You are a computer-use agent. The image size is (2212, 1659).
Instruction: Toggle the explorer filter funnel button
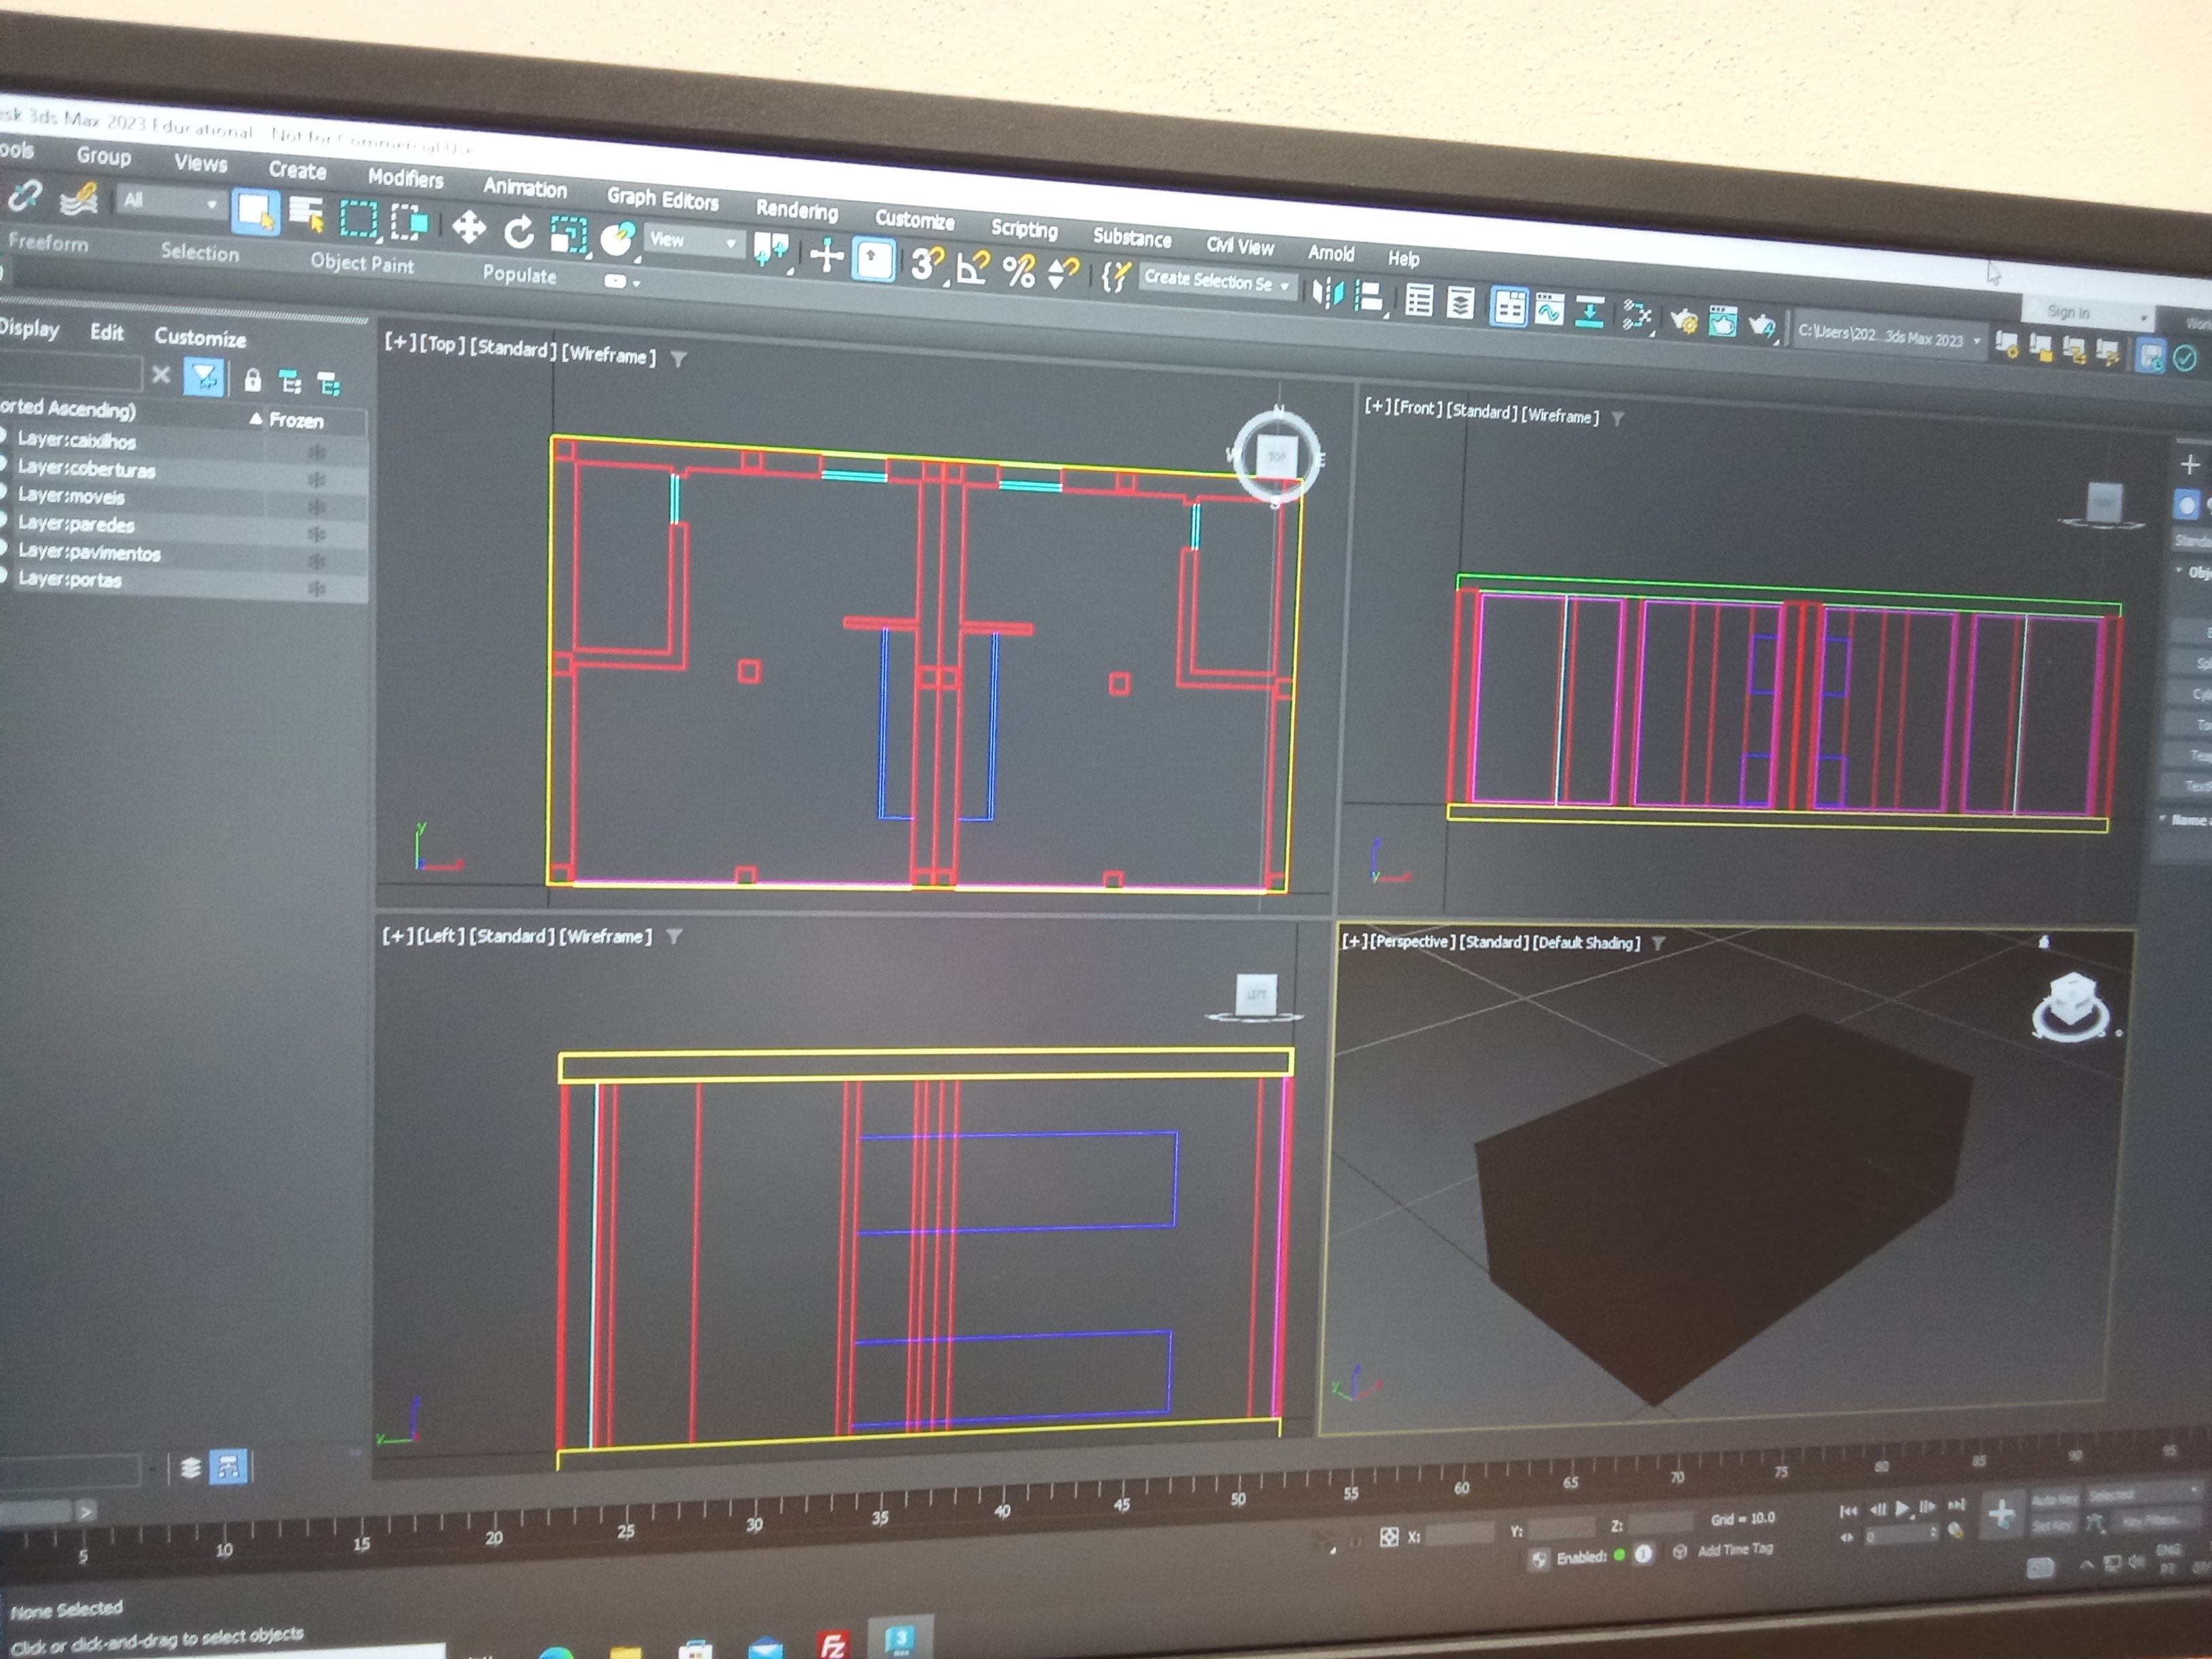[204, 378]
